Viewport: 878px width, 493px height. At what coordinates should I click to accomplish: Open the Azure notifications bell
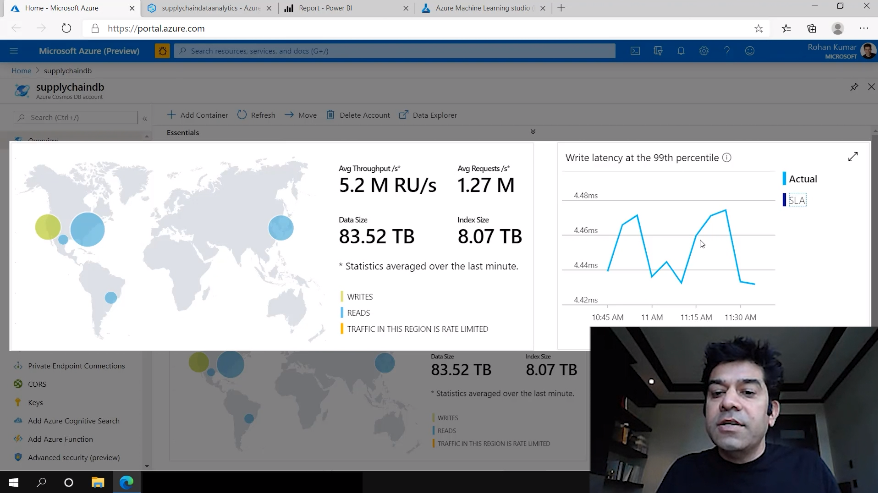pyautogui.click(x=681, y=50)
